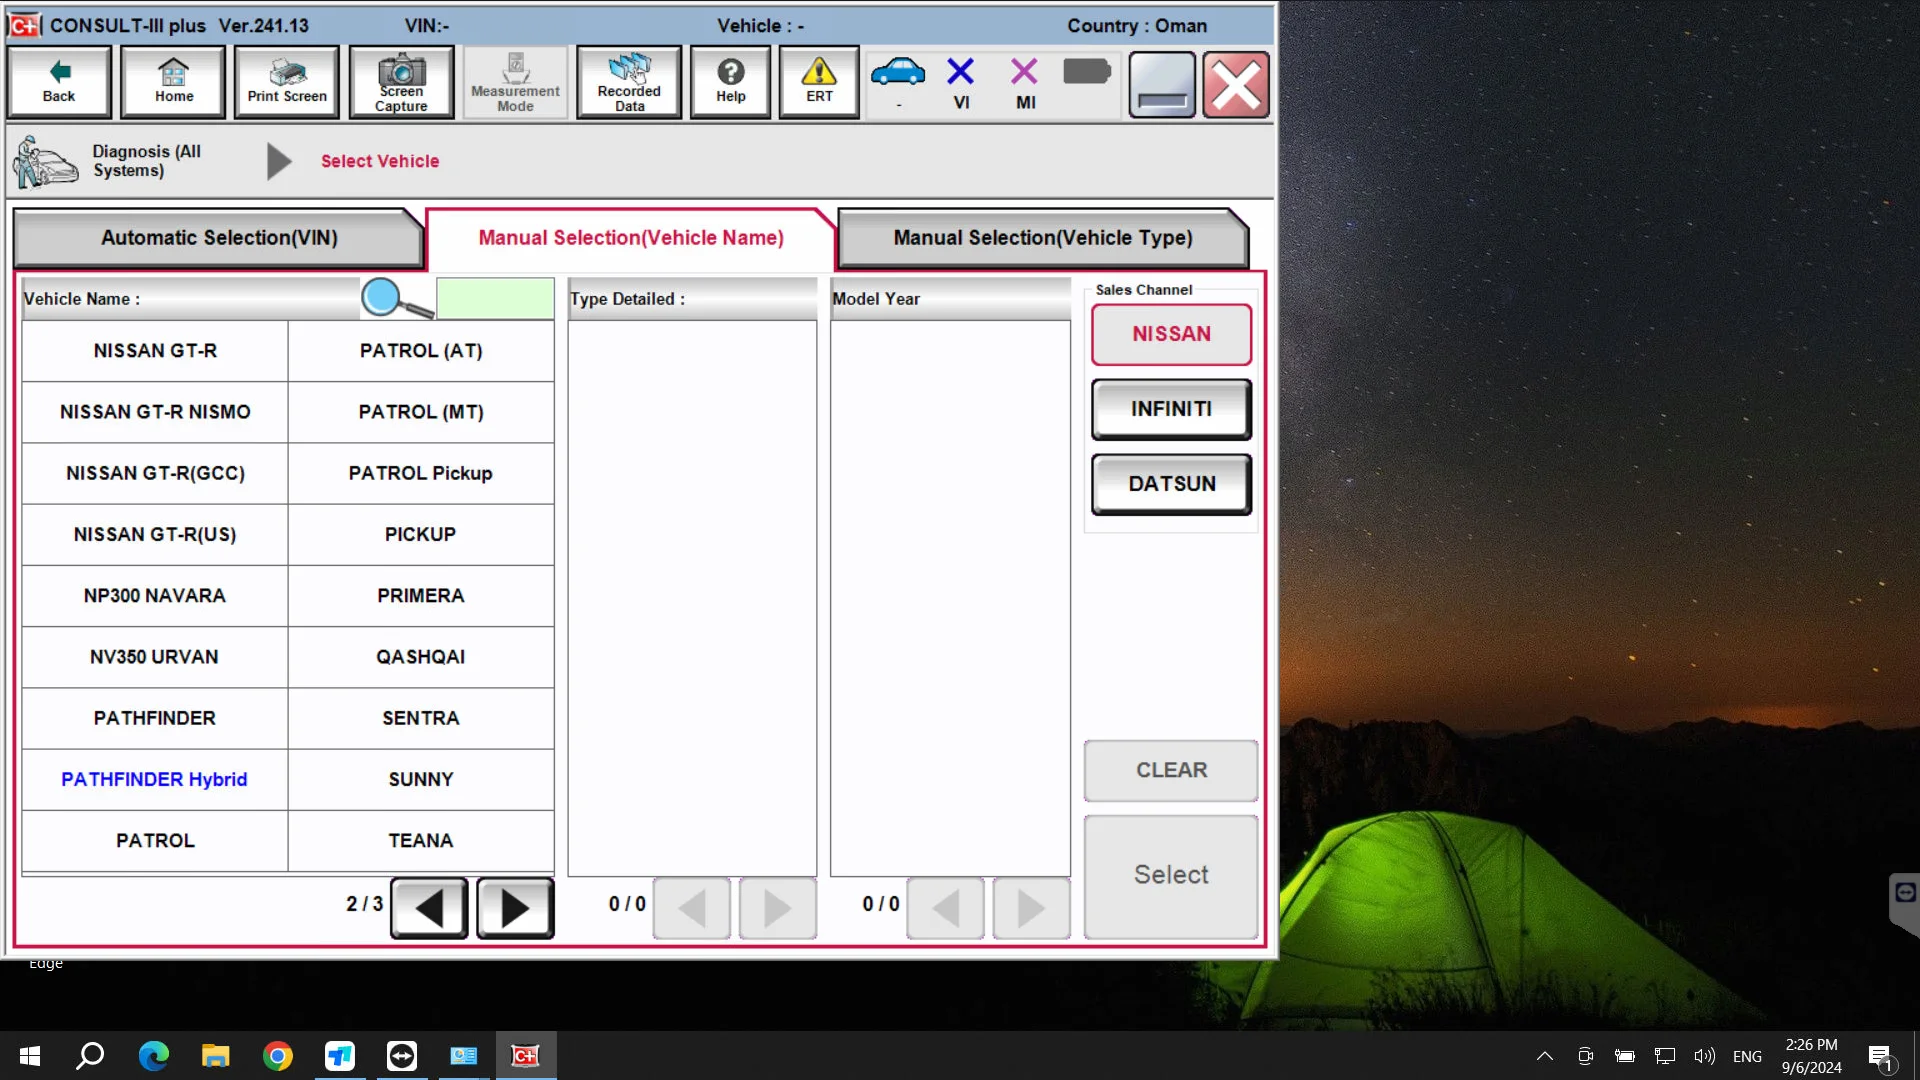Select PATROL (AT) vehicle
The height and width of the screenshot is (1080, 1920).
pos(421,351)
